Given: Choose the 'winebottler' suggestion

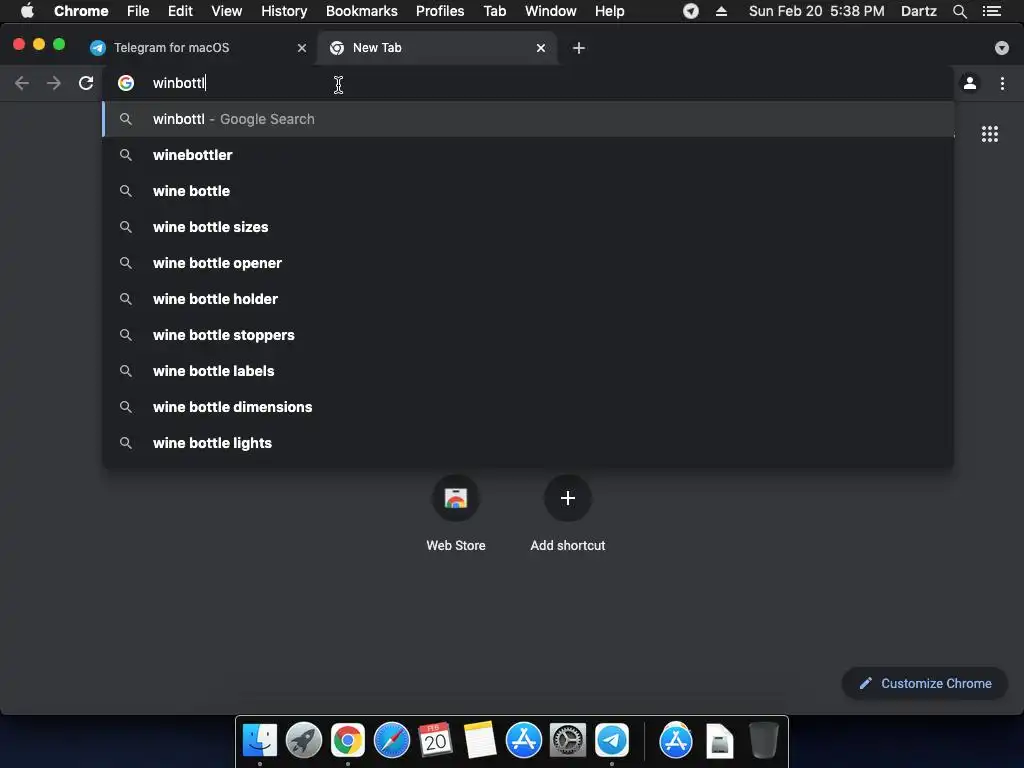Looking at the screenshot, I should pyautogui.click(x=528, y=155).
